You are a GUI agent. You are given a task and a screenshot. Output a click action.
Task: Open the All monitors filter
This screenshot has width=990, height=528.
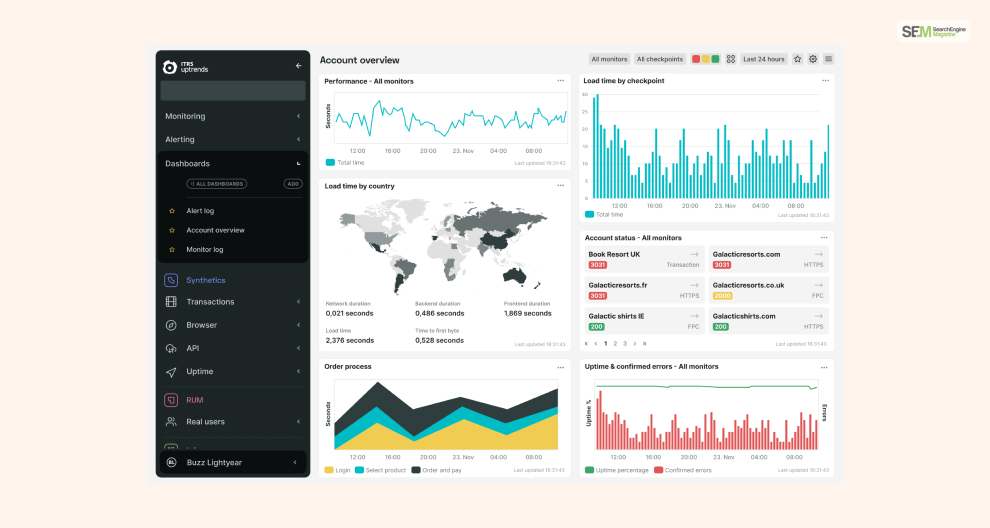609,59
